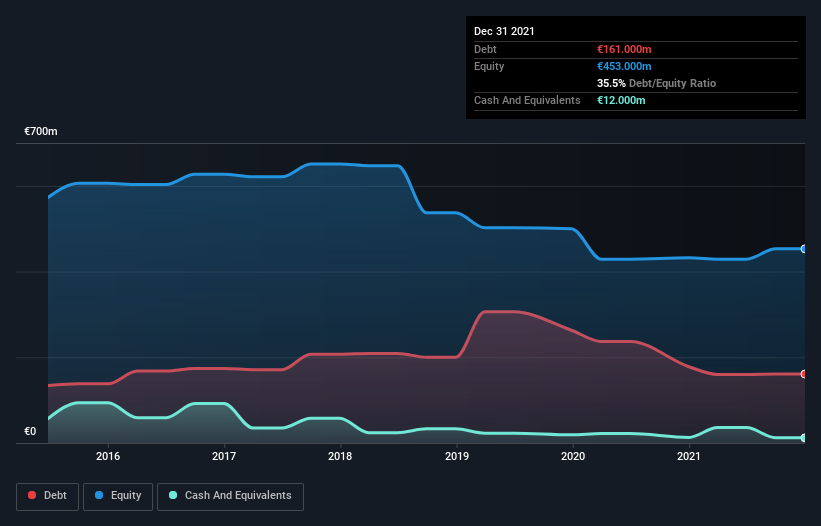Toggle the Debt series legend button
This screenshot has height=526, width=821.
pyautogui.click(x=47, y=496)
